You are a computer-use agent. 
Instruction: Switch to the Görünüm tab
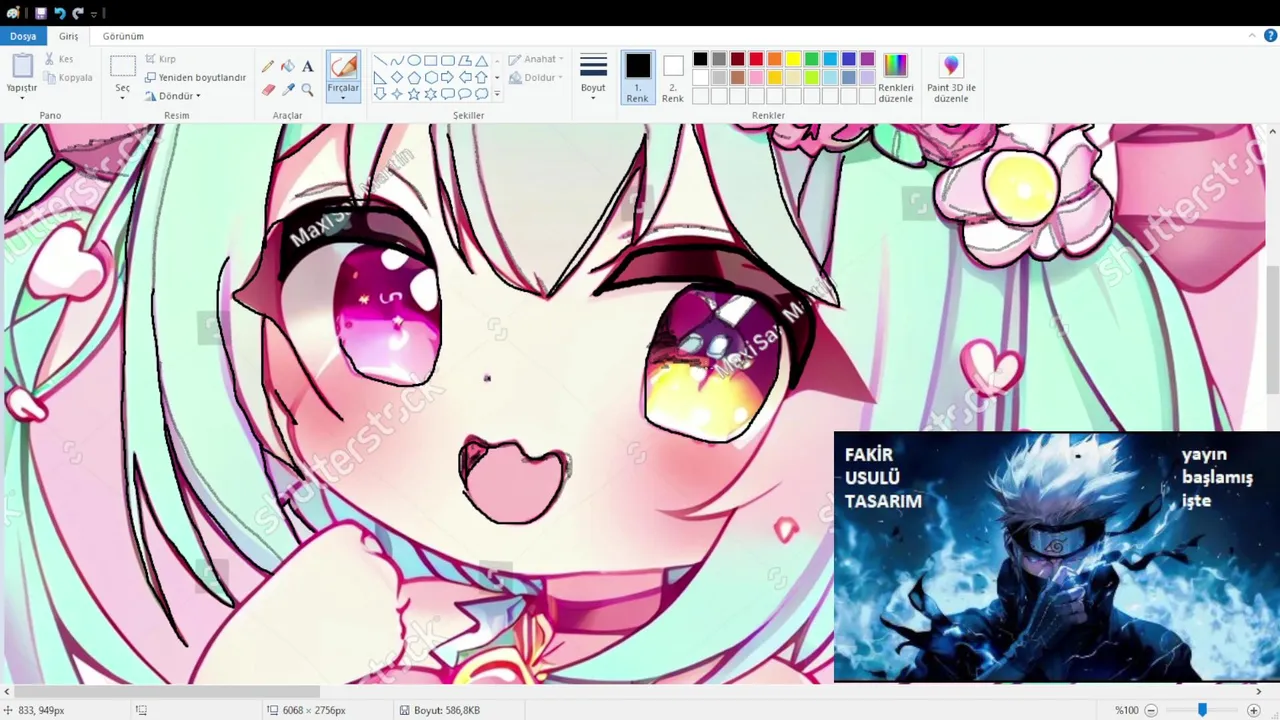pyautogui.click(x=123, y=36)
